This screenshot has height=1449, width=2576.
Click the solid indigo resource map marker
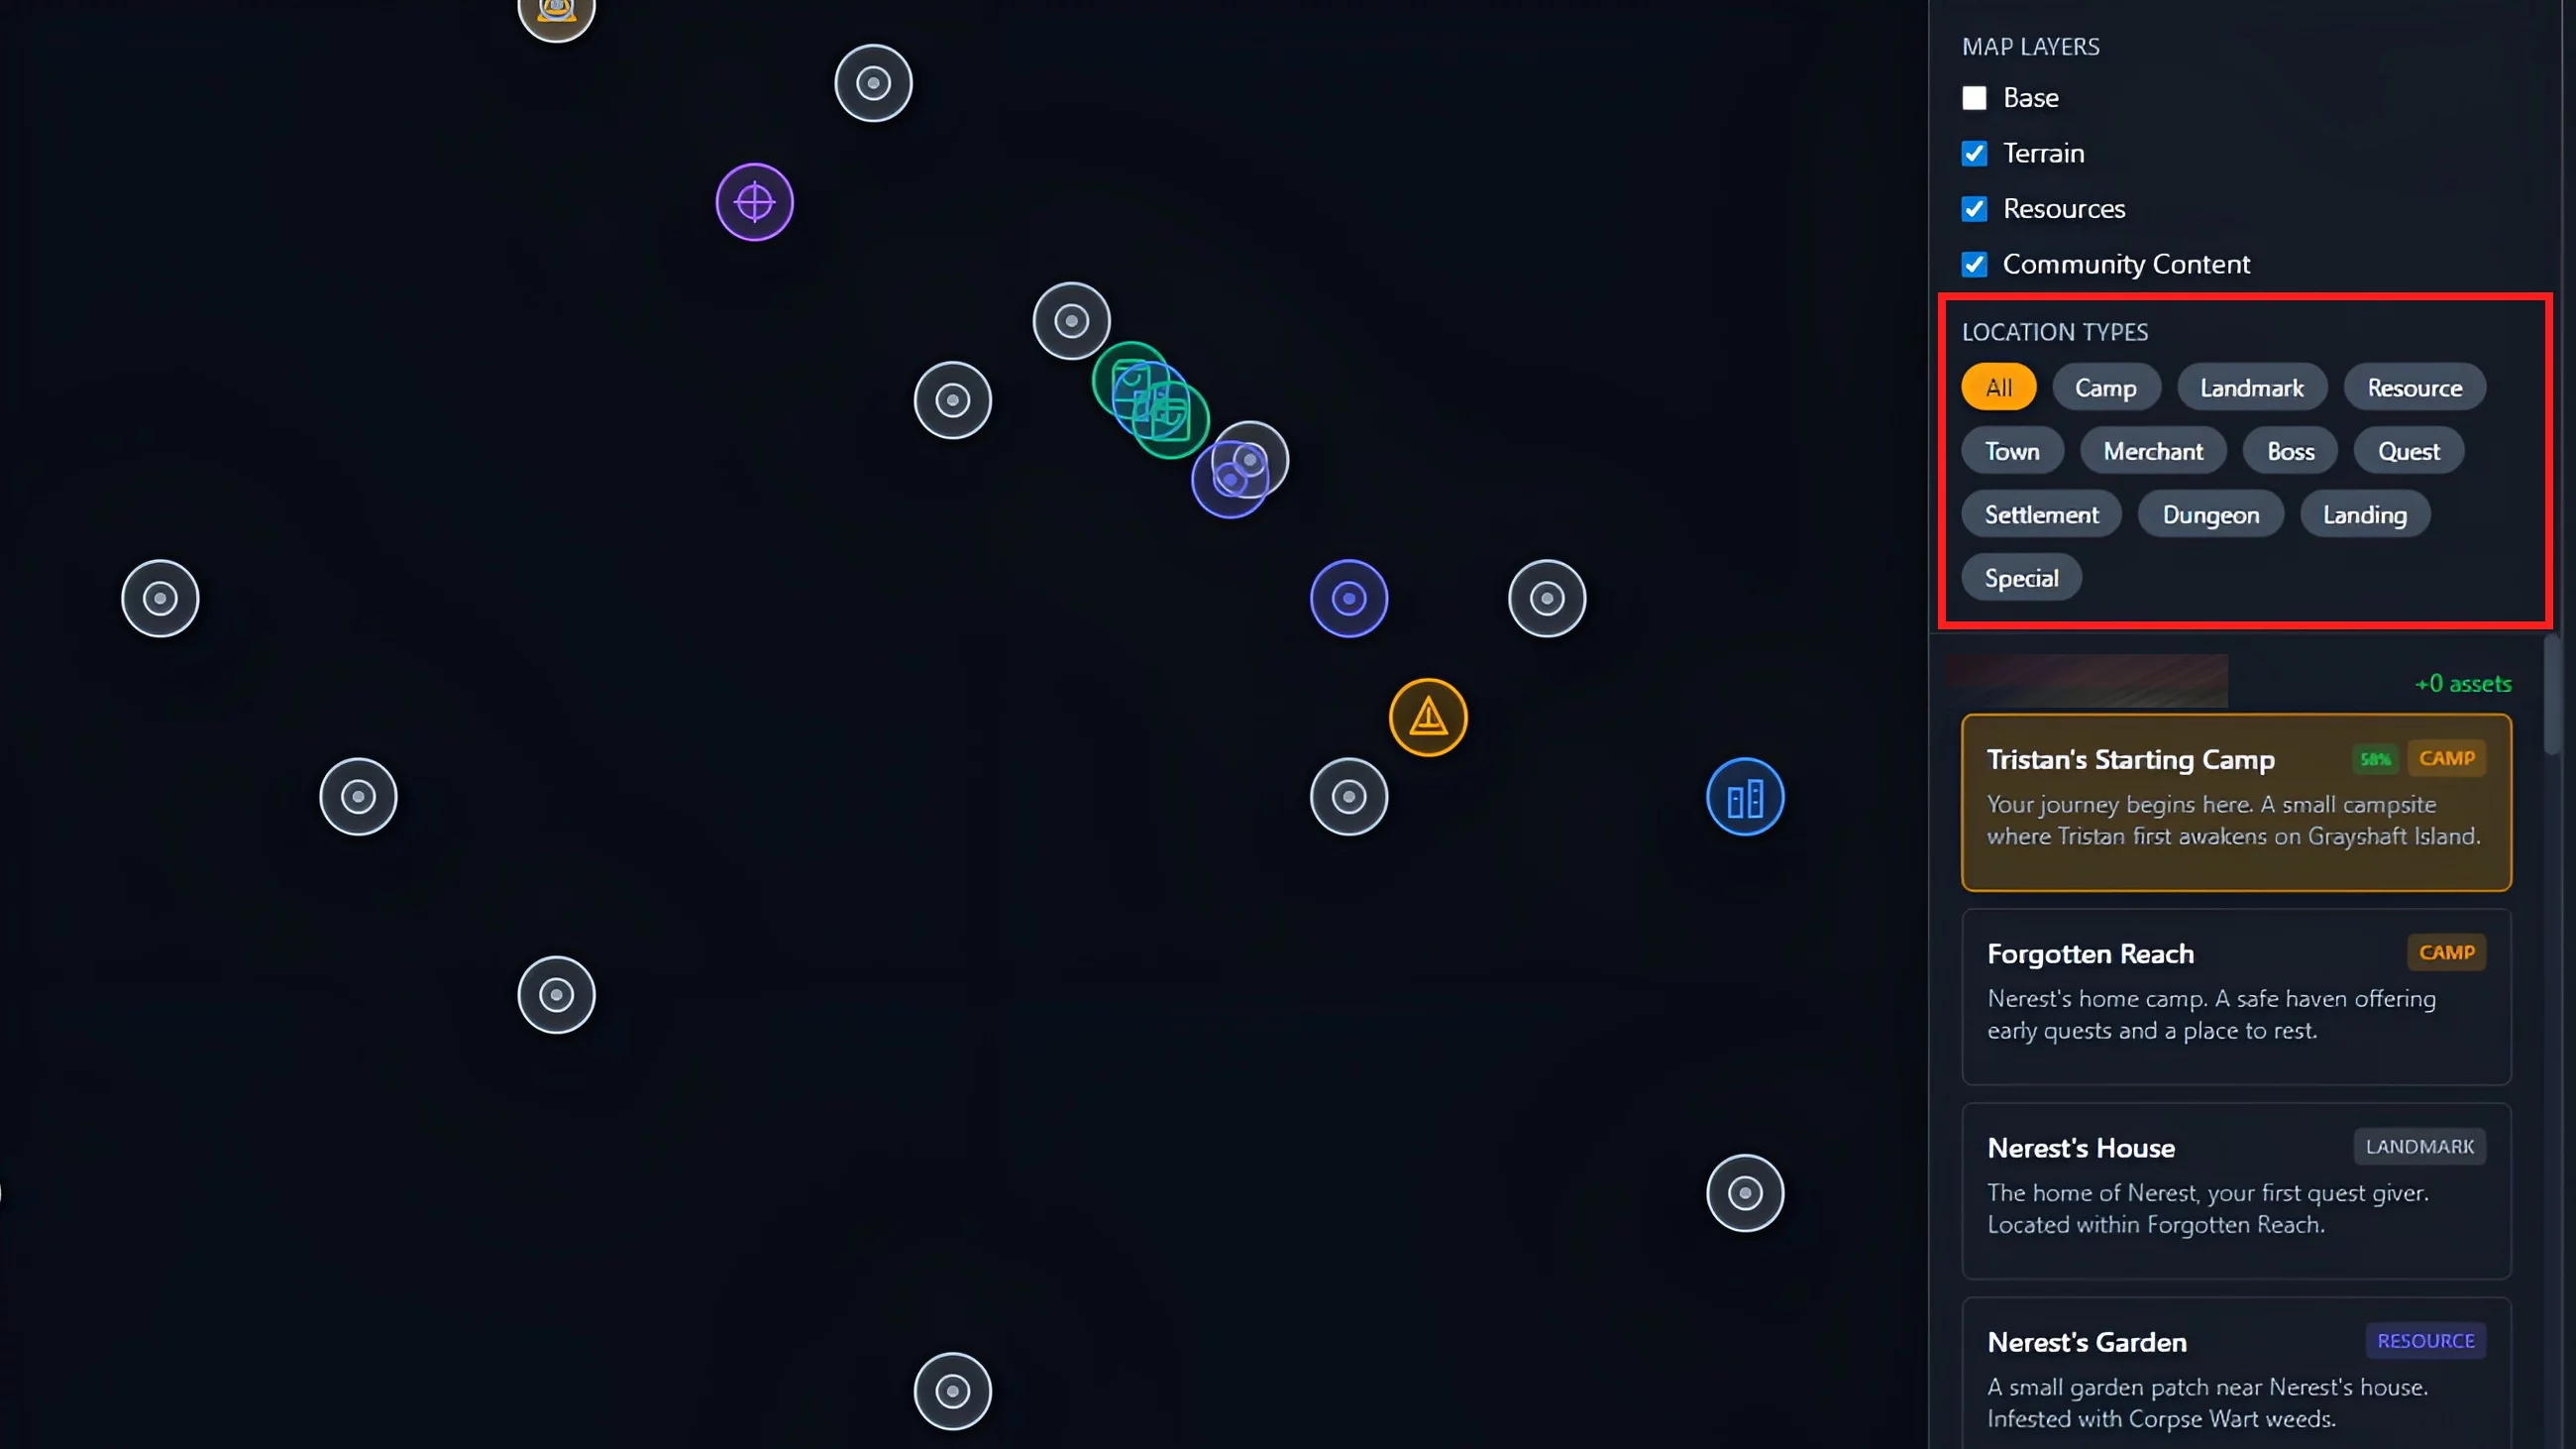pyautogui.click(x=1349, y=598)
